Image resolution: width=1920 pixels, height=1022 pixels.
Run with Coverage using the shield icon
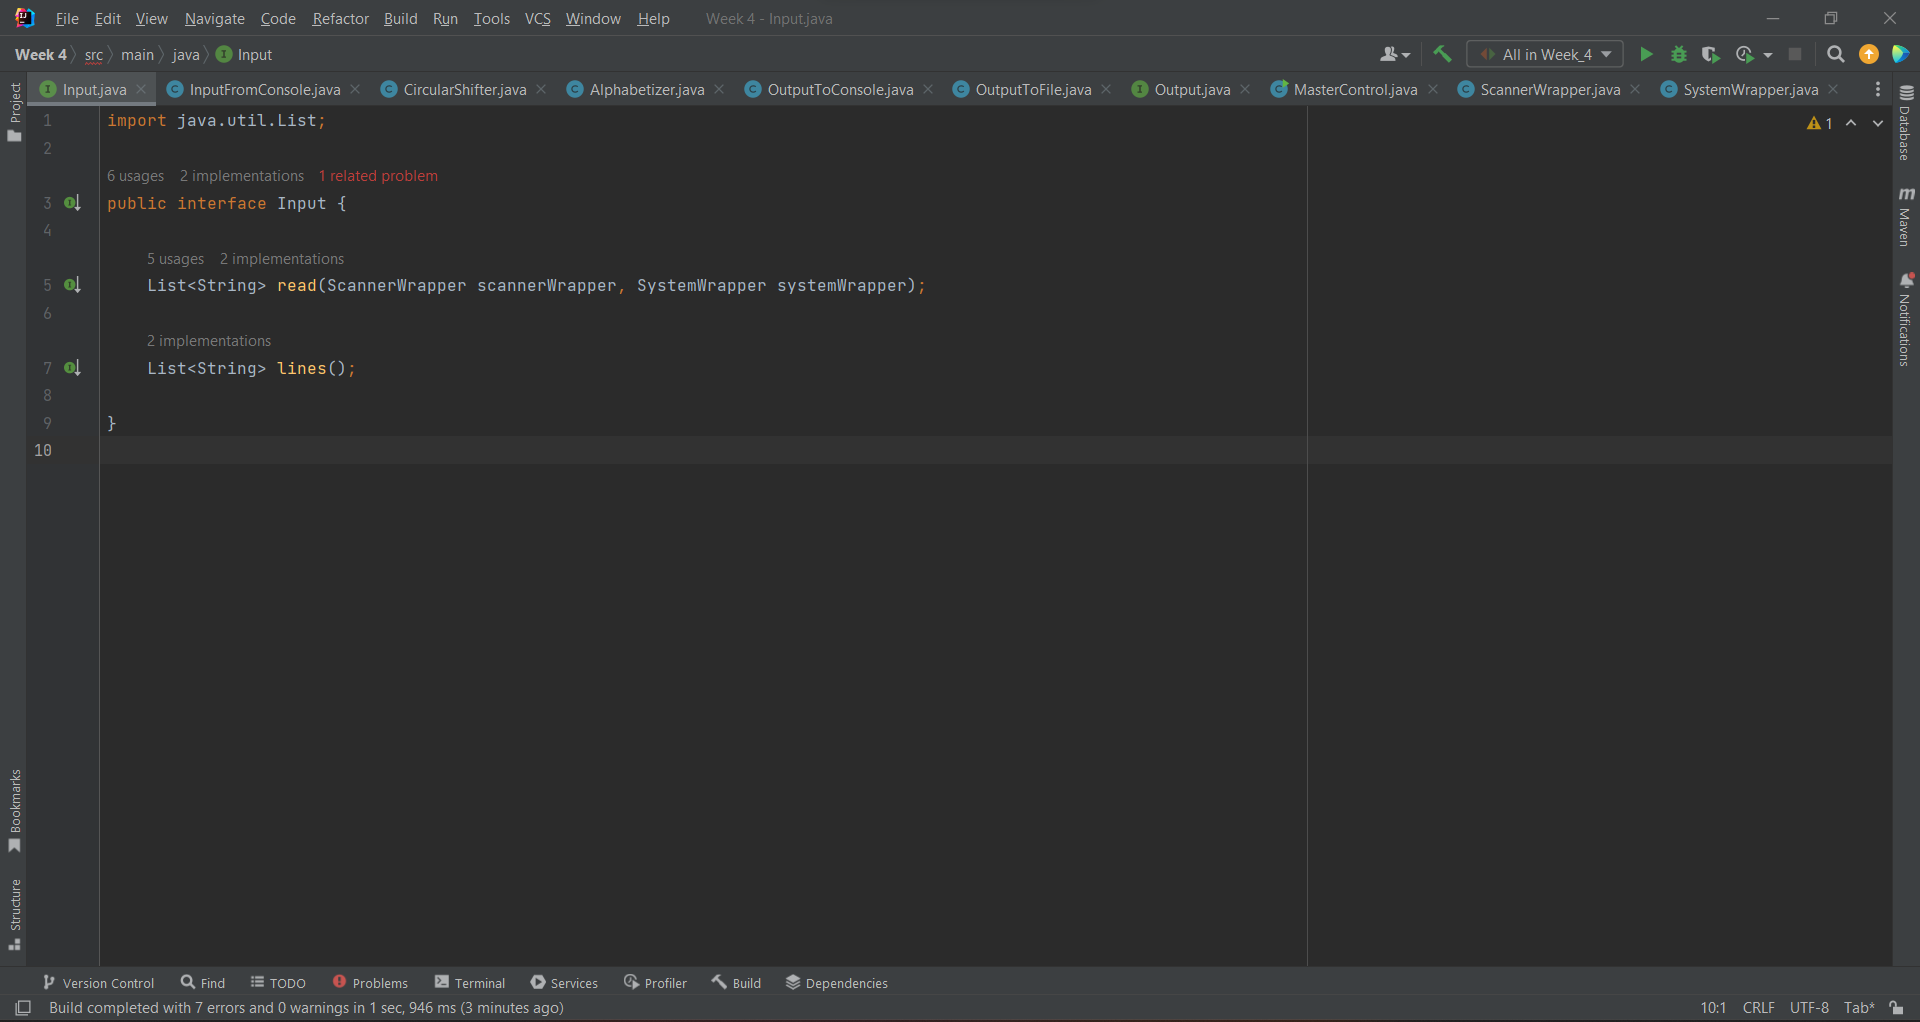click(1711, 54)
